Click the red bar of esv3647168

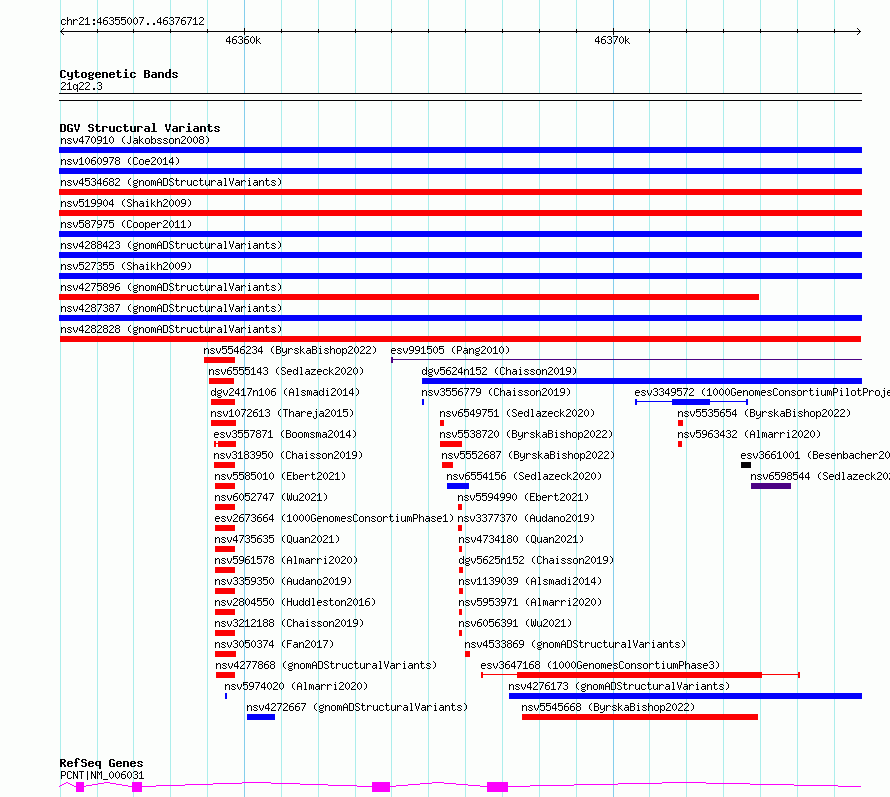click(x=639, y=675)
